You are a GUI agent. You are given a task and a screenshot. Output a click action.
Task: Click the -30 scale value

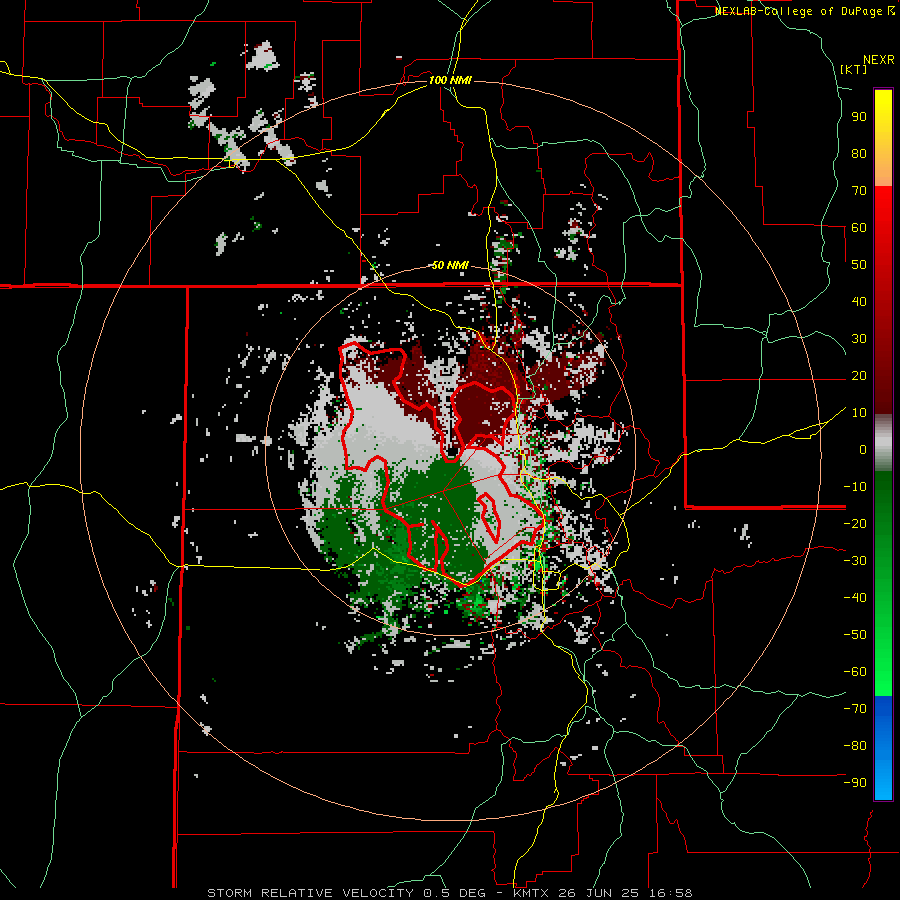click(x=855, y=561)
